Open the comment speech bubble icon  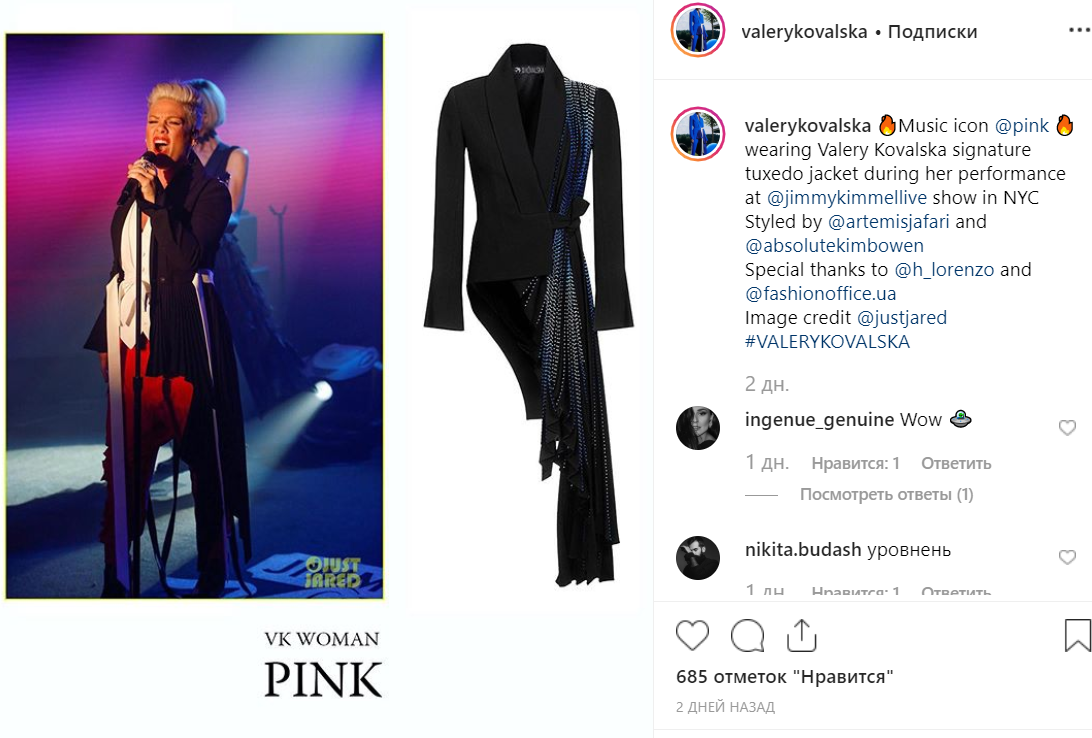click(747, 635)
